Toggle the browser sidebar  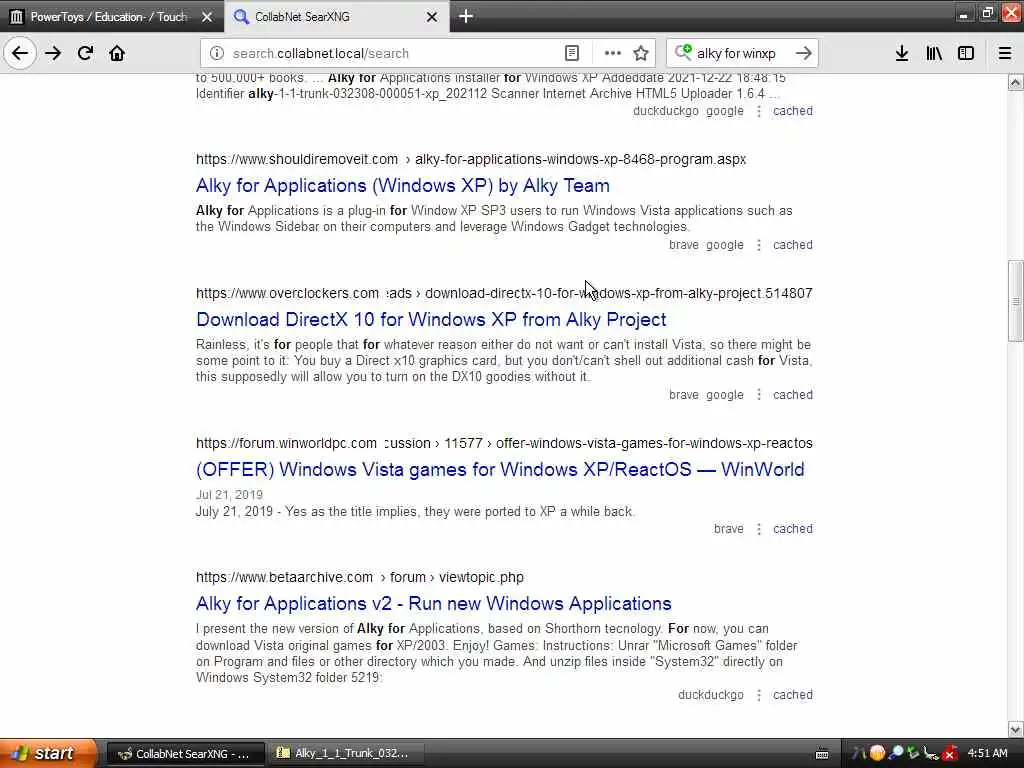click(x=966, y=54)
